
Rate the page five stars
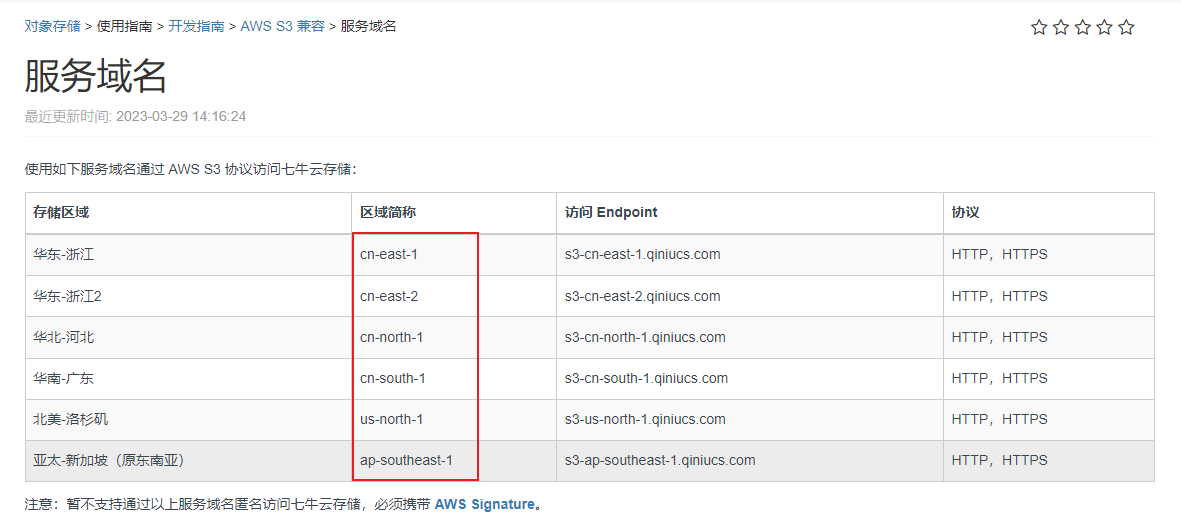1127,28
